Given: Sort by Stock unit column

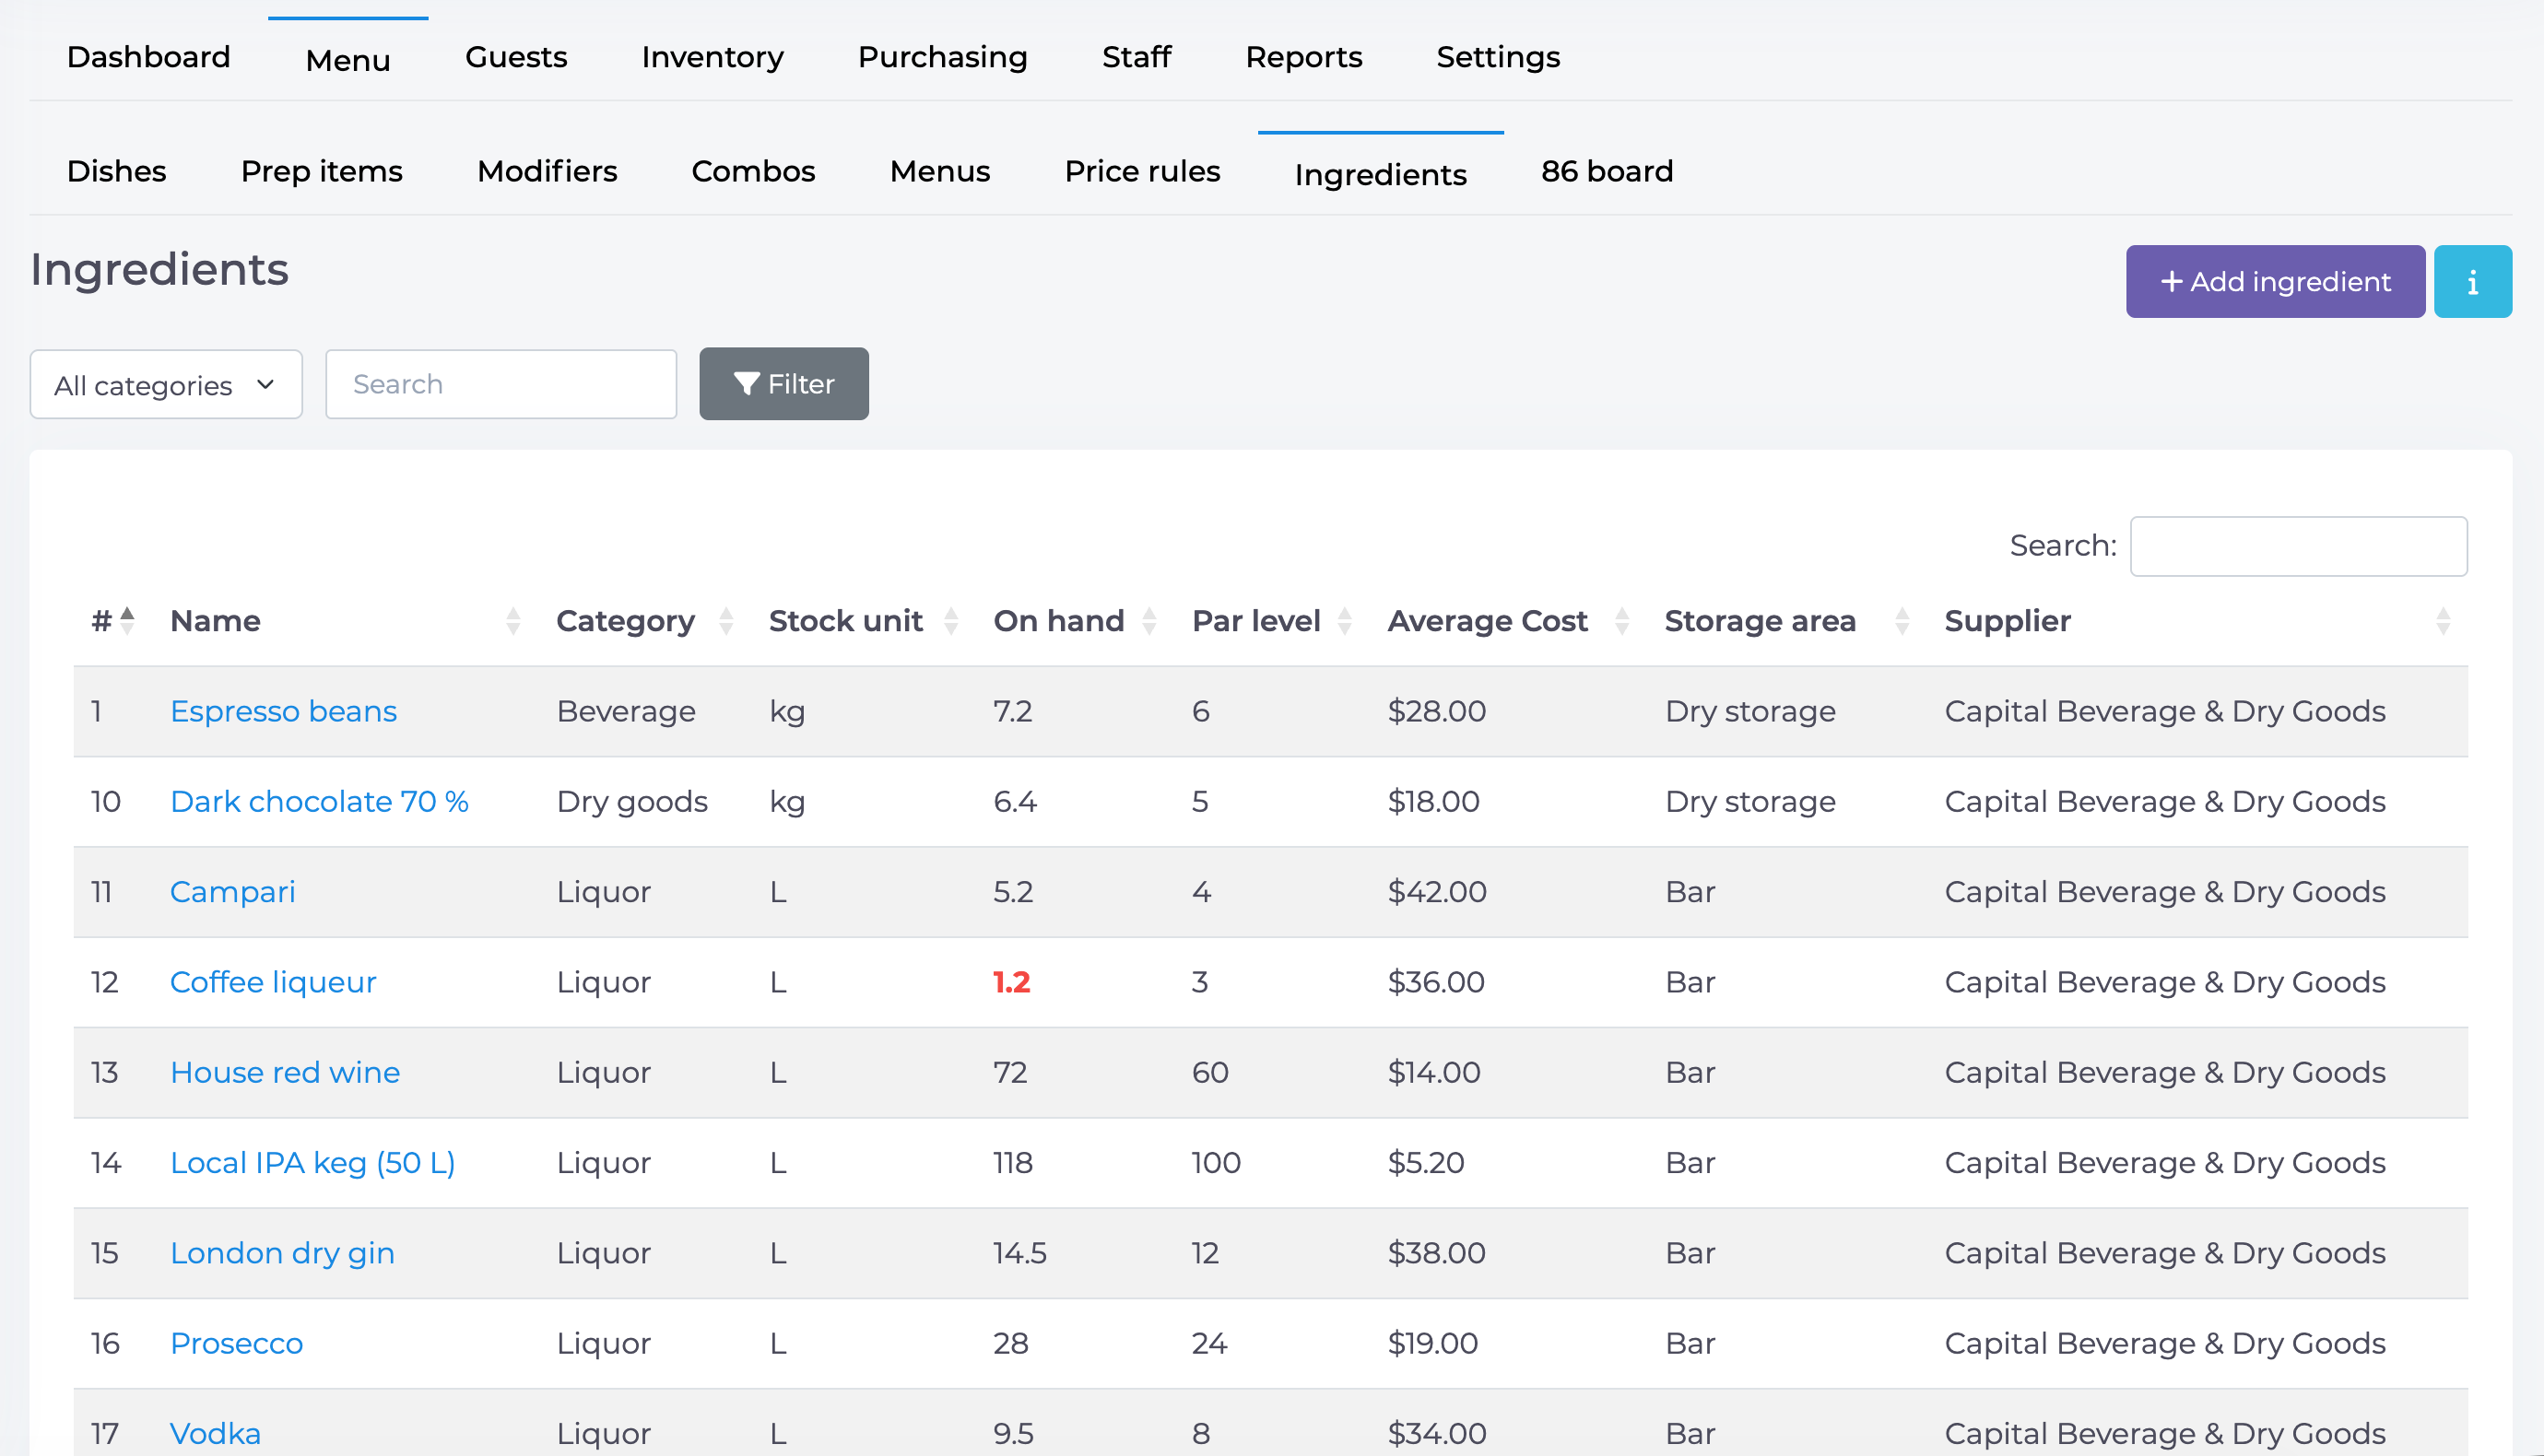Looking at the screenshot, I should point(864,621).
